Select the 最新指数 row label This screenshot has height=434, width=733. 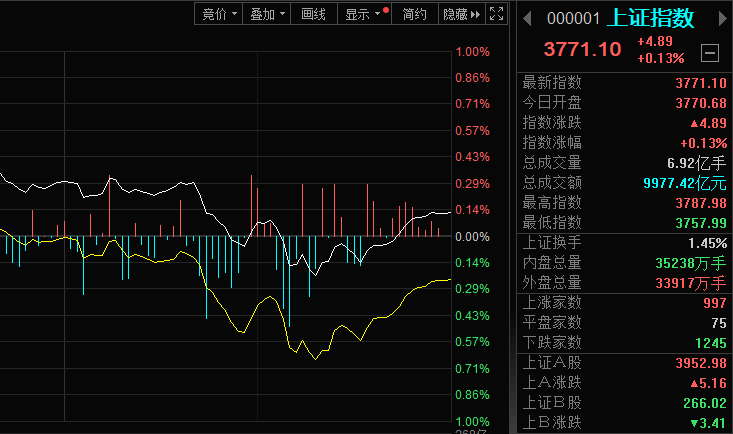(x=552, y=82)
